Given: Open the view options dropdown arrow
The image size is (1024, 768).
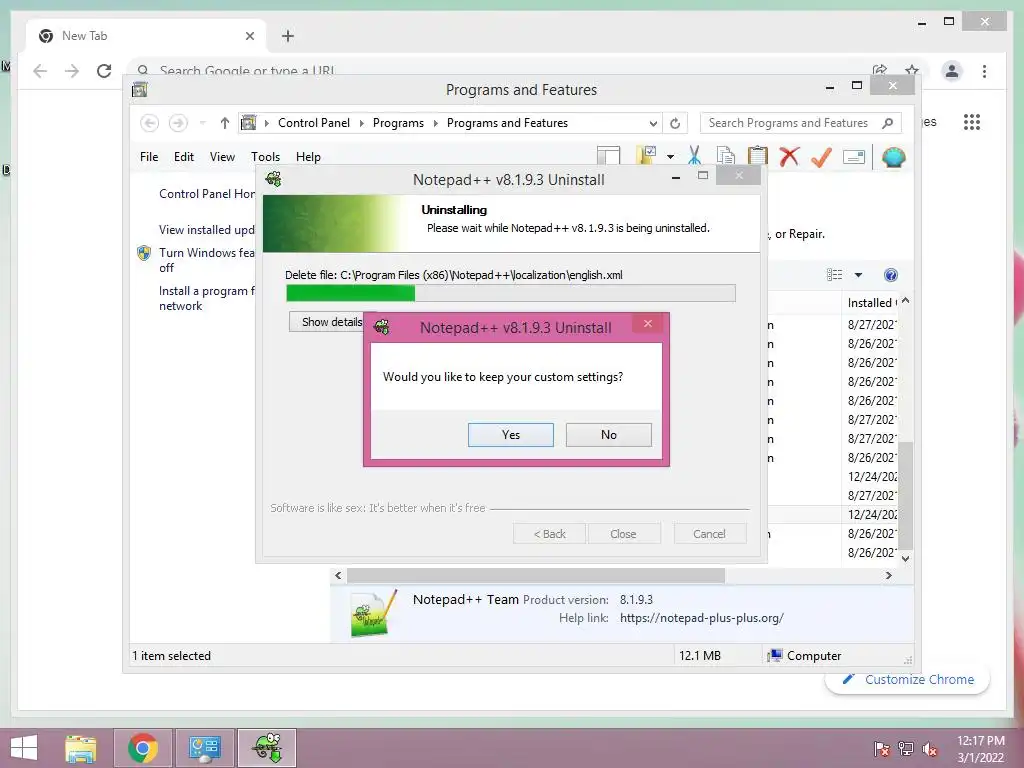Looking at the screenshot, I should [x=858, y=275].
